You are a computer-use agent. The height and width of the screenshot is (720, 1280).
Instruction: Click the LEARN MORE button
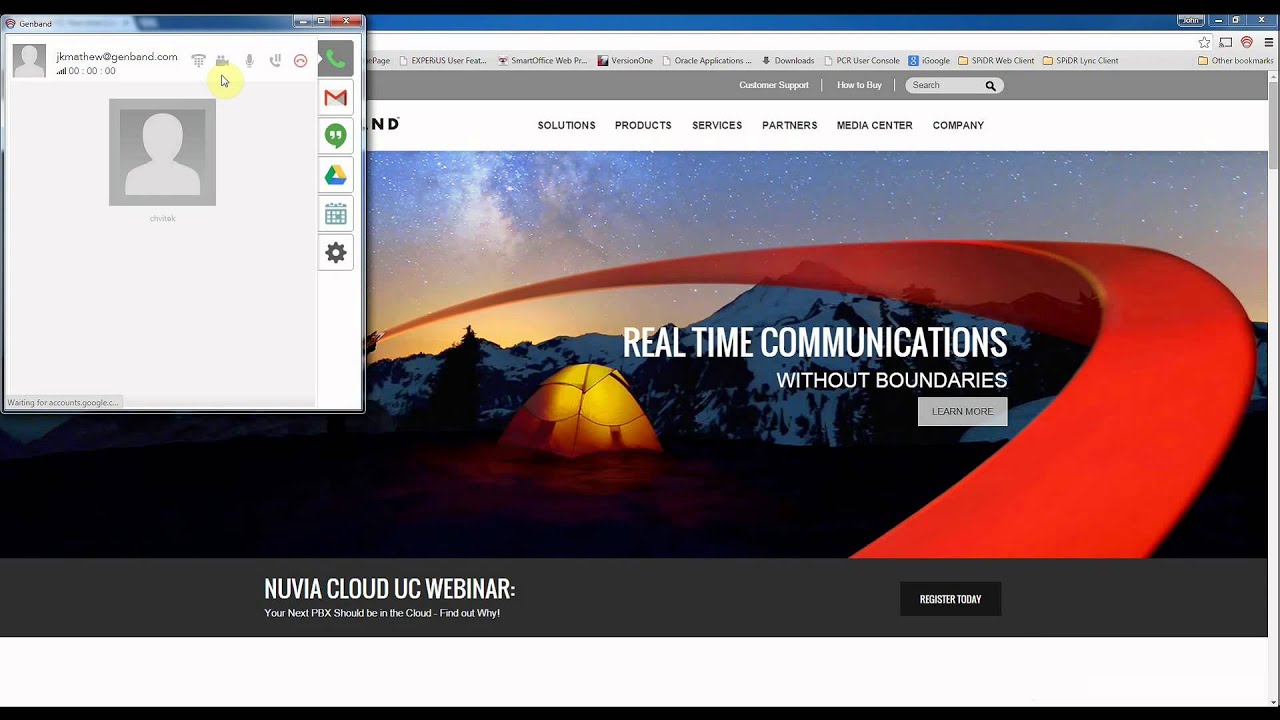click(x=963, y=411)
